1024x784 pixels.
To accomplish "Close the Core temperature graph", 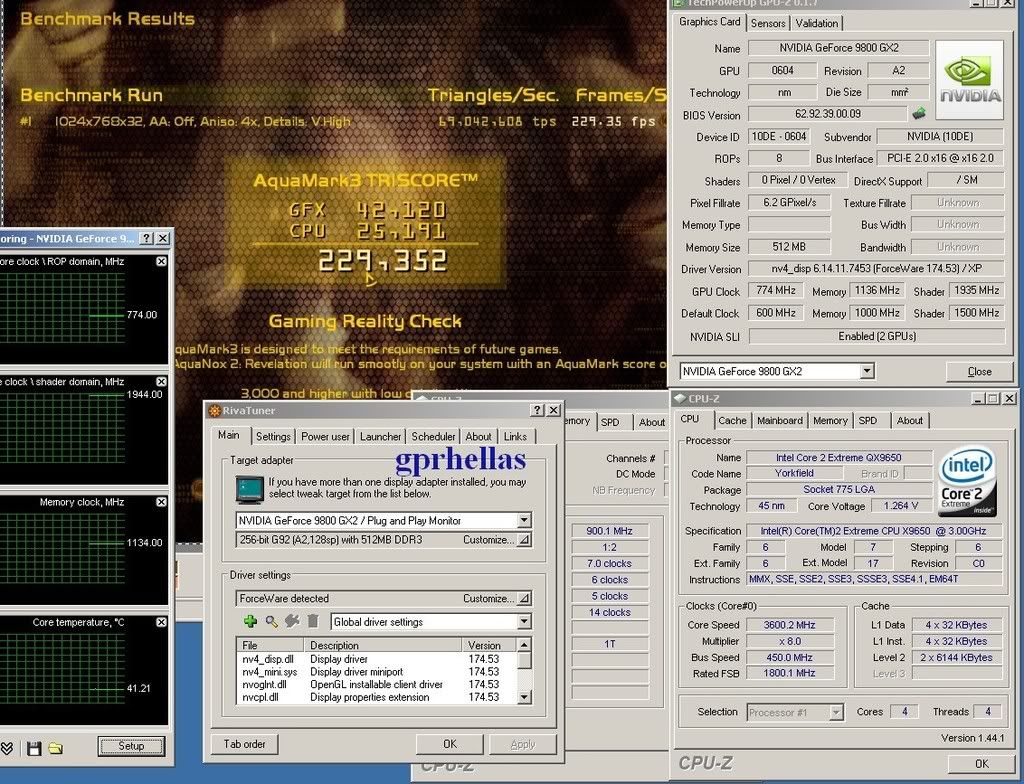I will pos(161,622).
